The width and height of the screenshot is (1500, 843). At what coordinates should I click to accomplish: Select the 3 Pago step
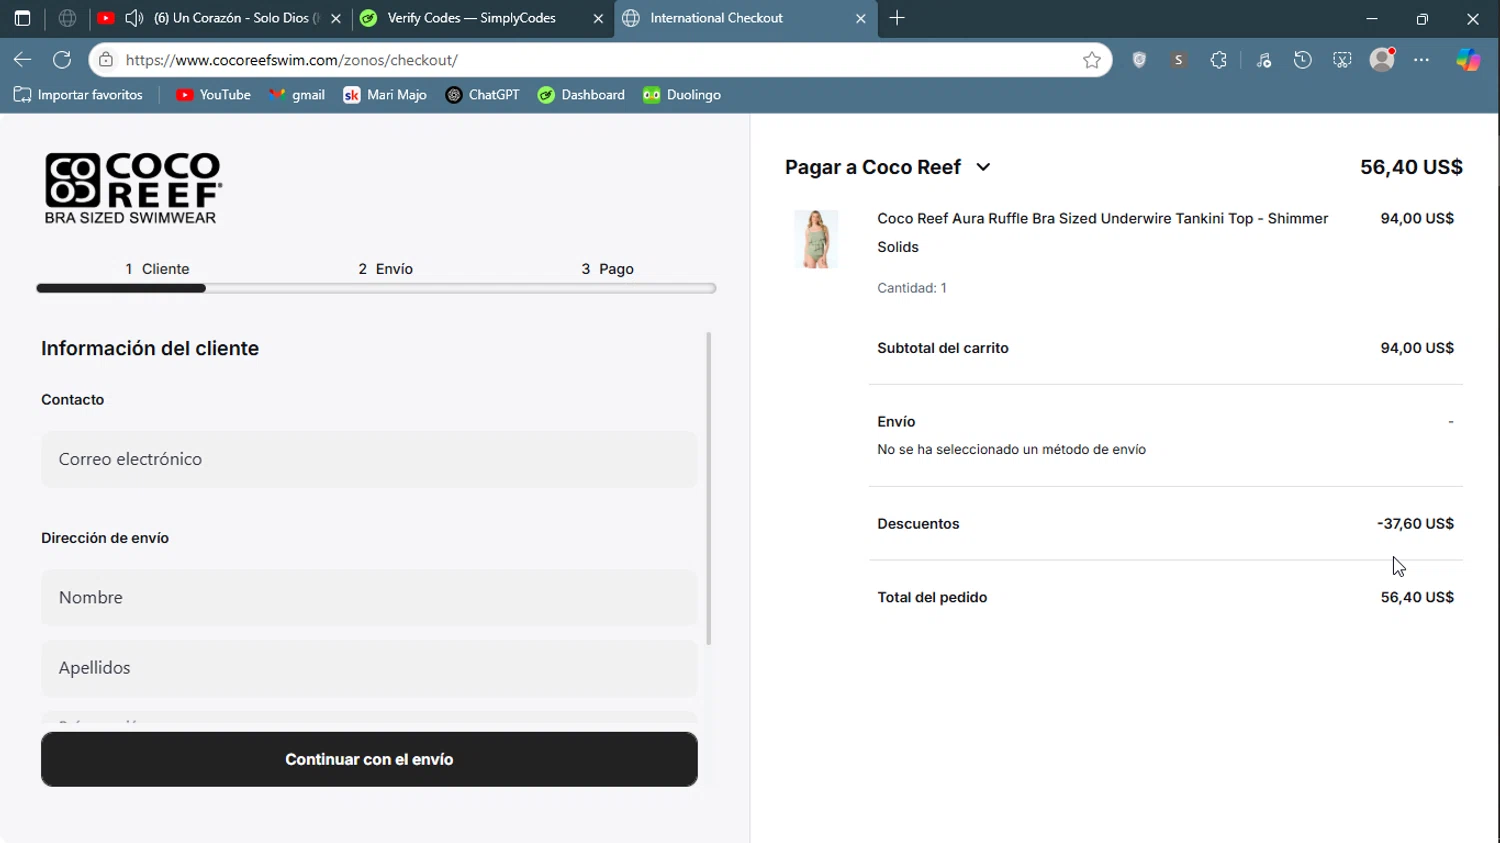(608, 269)
